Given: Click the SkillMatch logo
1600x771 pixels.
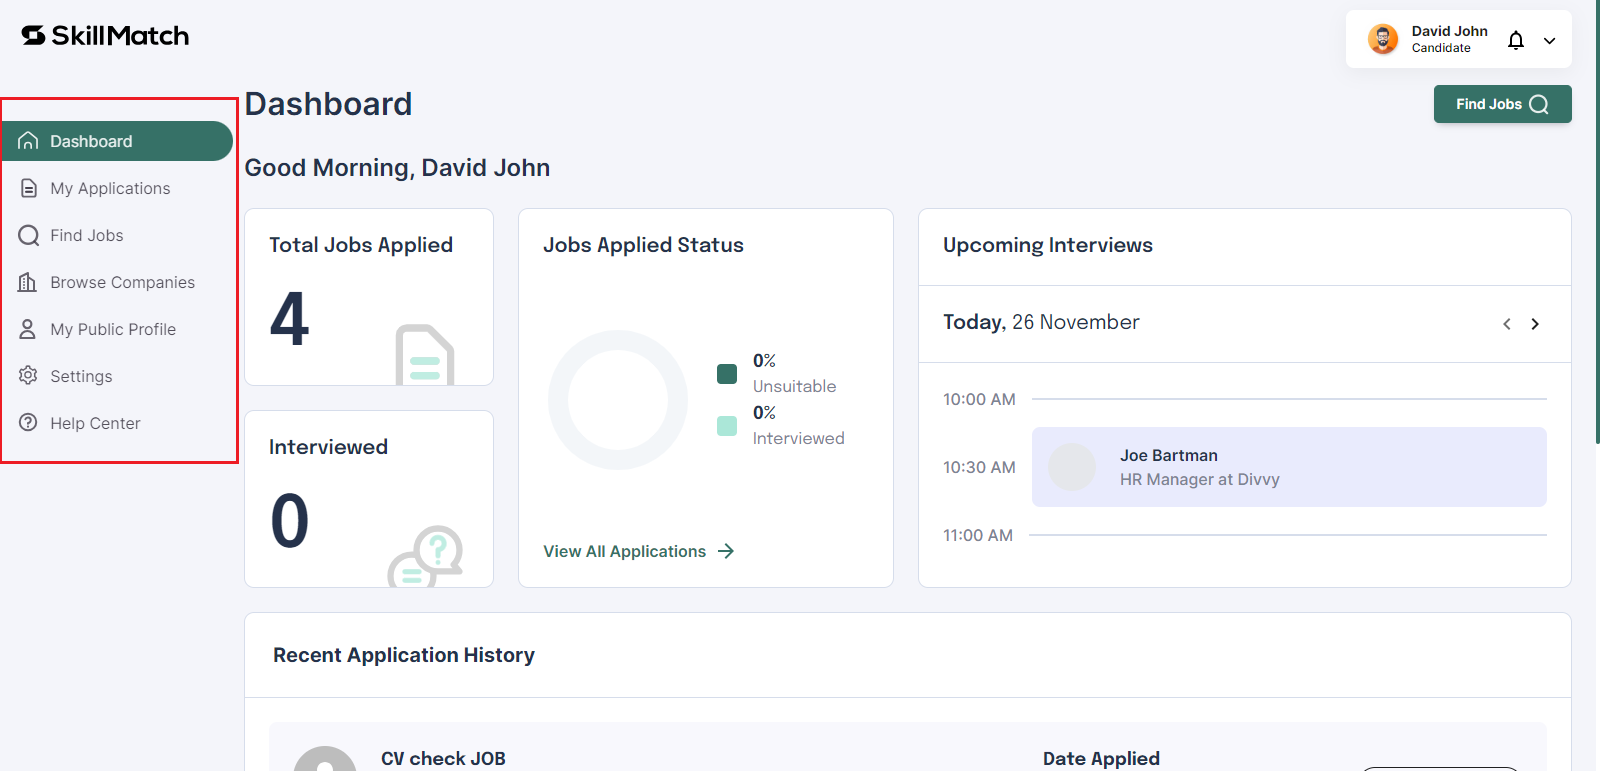Looking at the screenshot, I should [105, 36].
